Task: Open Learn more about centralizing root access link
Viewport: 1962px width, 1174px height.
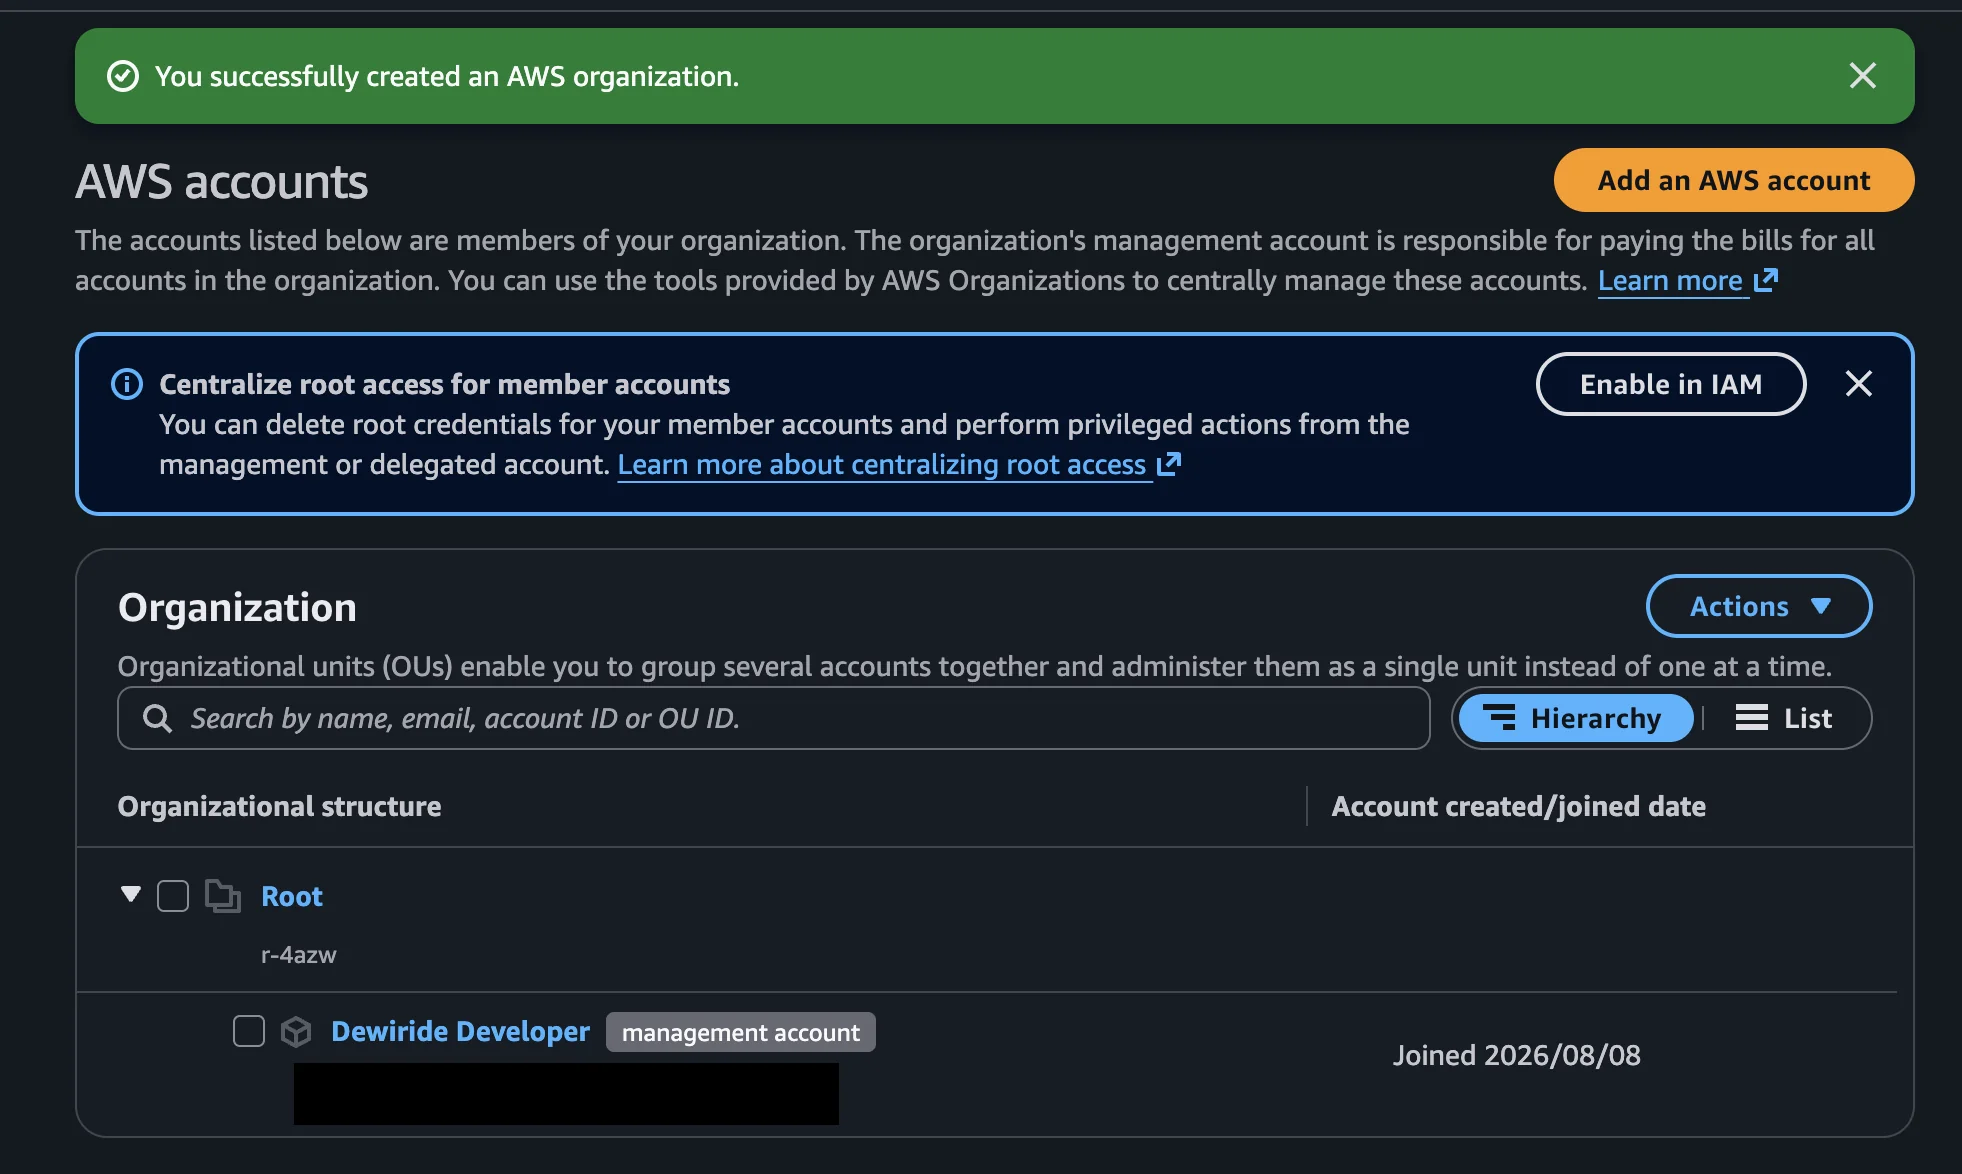Action: click(x=881, y=465)
